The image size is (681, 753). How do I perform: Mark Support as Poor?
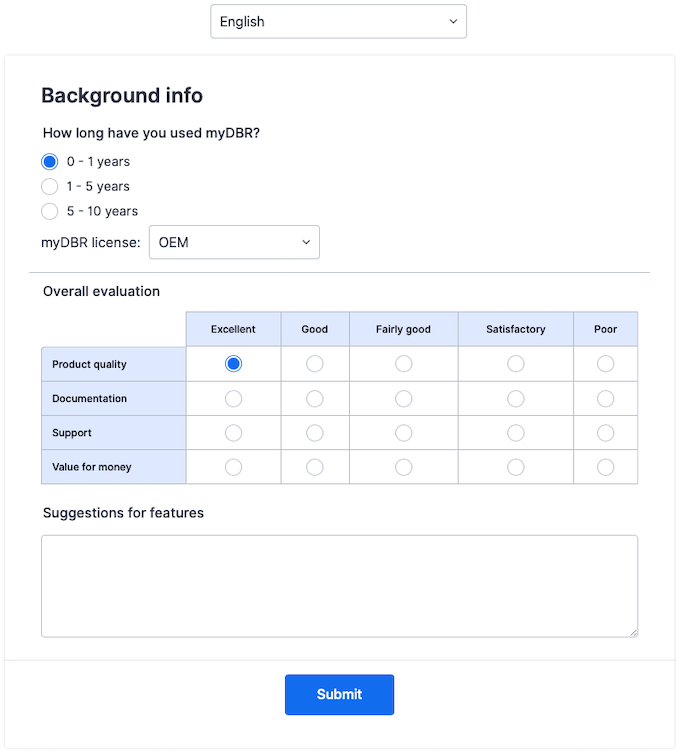coord(605,433)
